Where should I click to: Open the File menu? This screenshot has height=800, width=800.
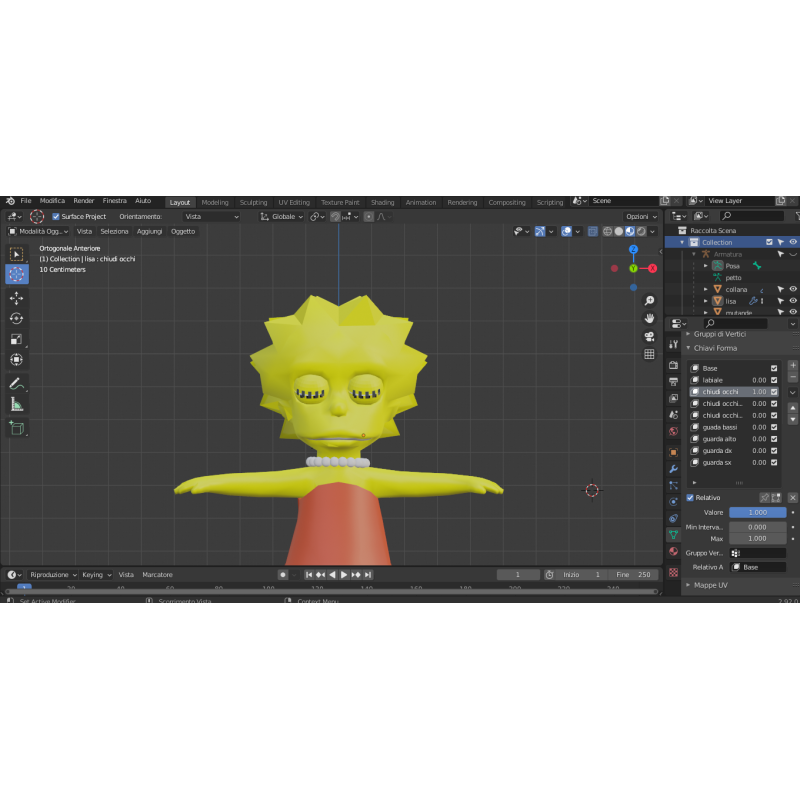pos(26,201)
